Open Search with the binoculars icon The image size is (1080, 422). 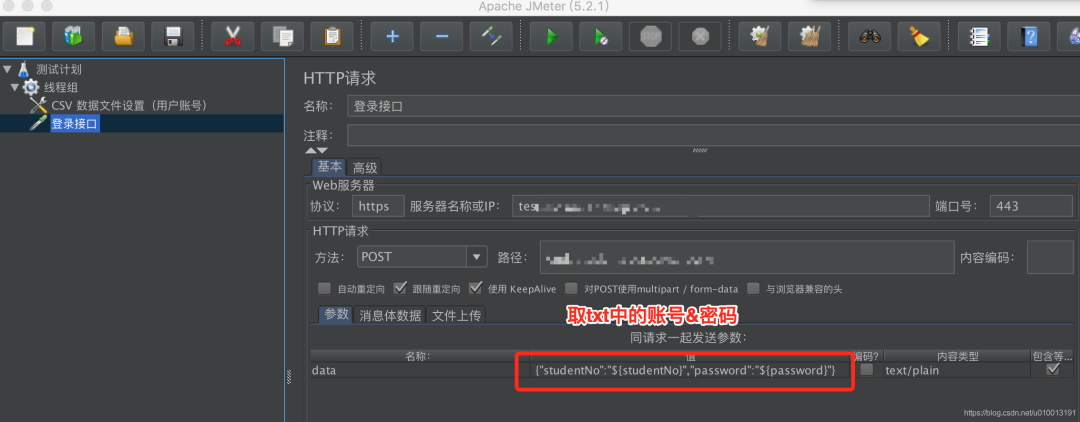870,36
